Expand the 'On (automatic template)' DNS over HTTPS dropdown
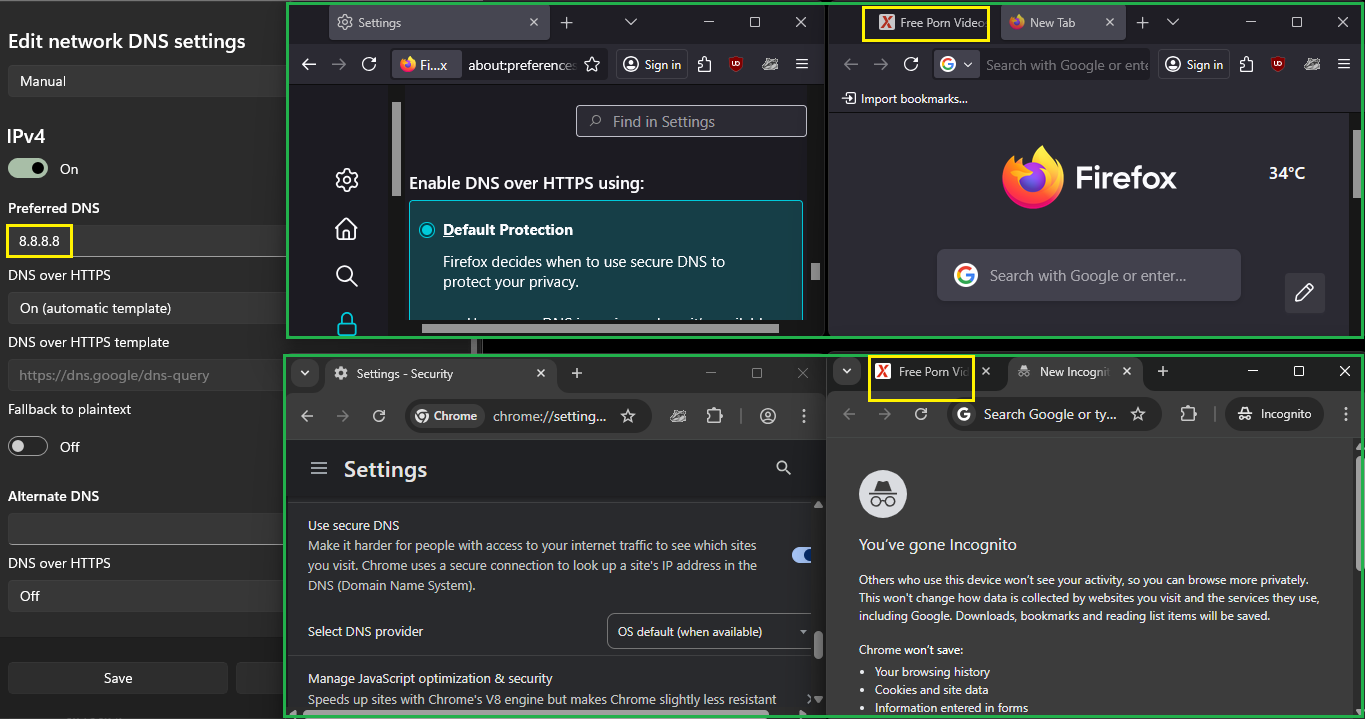 tap(145, 308)
